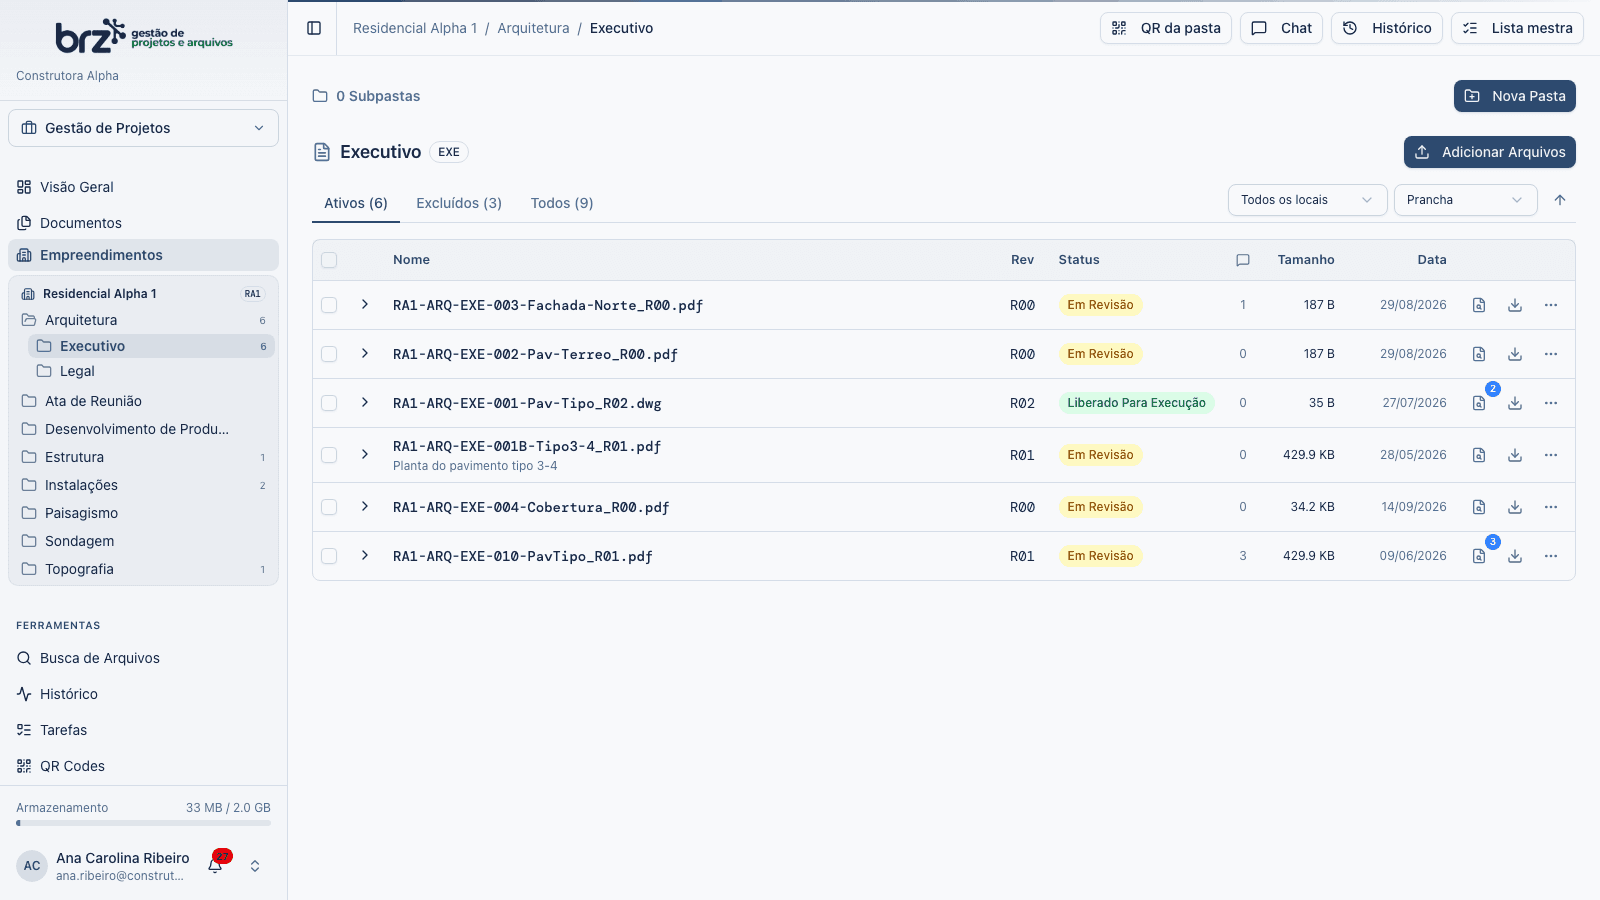Go to Visão Geral
The width and height of the screenshot is (1600, 900).
click(144, 187)
